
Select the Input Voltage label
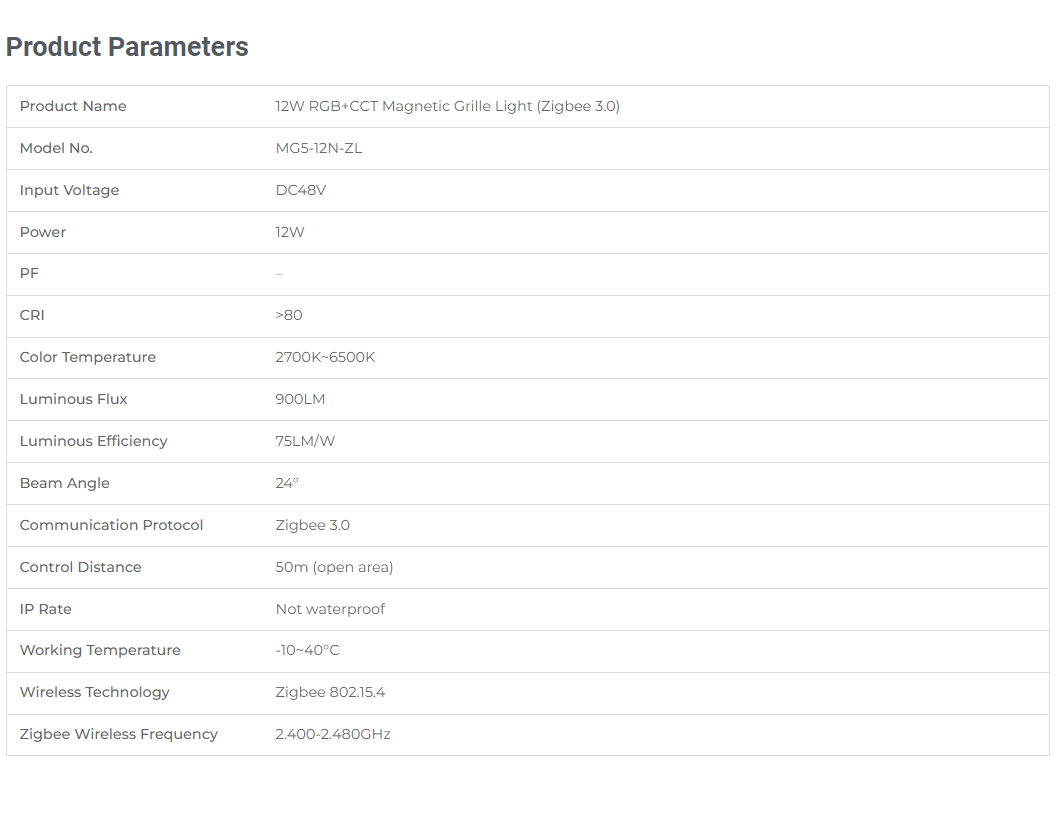coord(69,190)
